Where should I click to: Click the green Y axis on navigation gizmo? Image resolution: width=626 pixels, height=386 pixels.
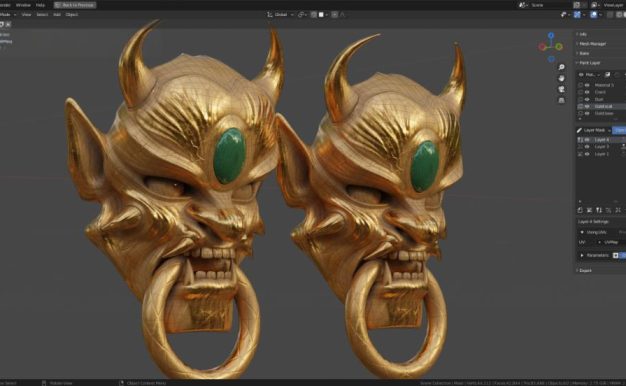[559, 47]
